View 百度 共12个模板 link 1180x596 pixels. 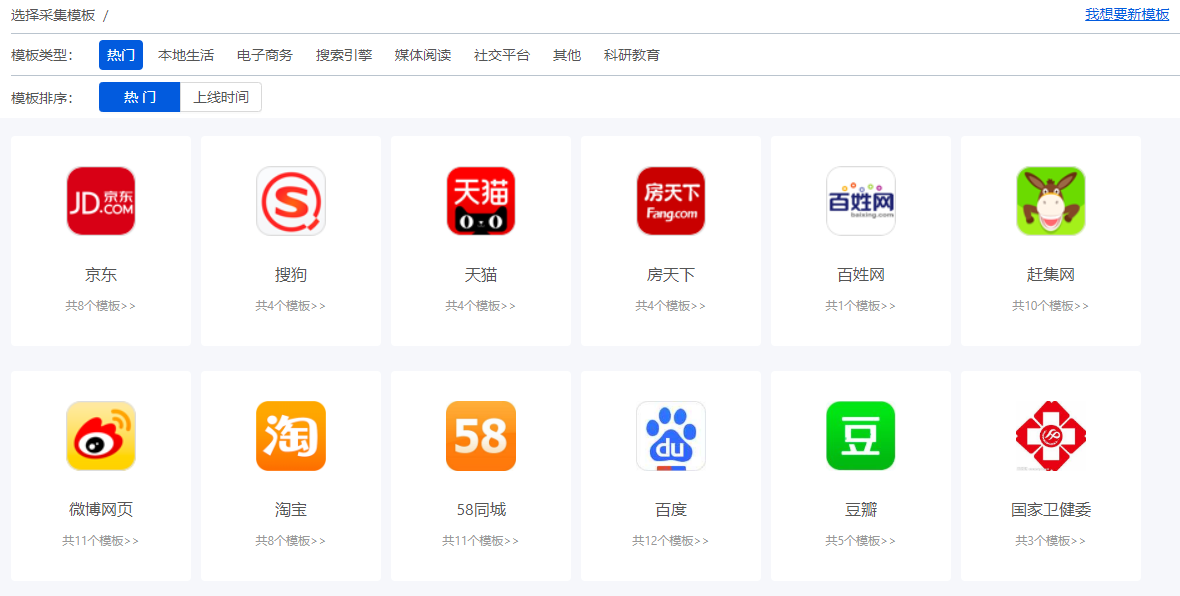click(671, 540)
